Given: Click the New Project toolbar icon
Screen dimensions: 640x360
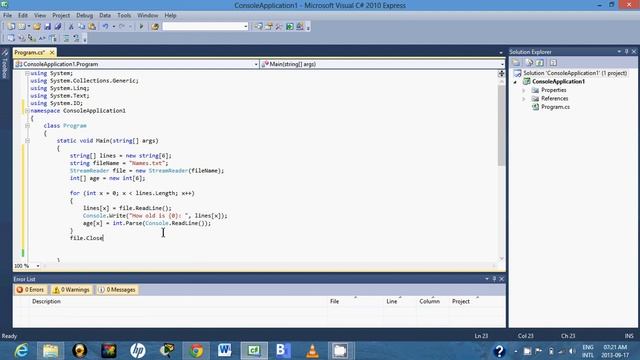Looking at the screenshot, I should 11,27.
